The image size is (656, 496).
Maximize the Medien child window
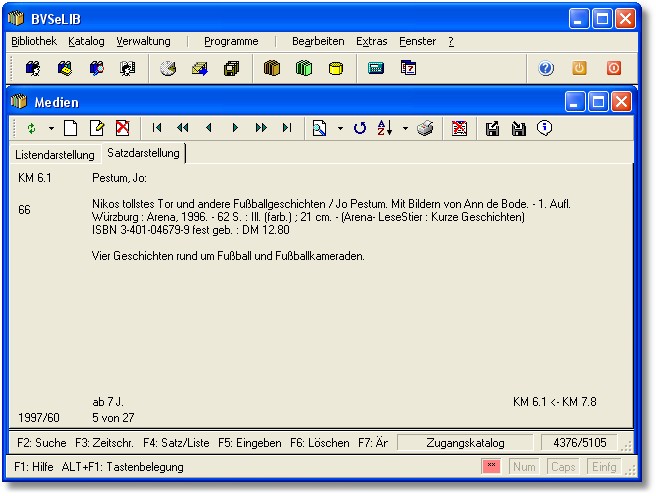[598, 102]
